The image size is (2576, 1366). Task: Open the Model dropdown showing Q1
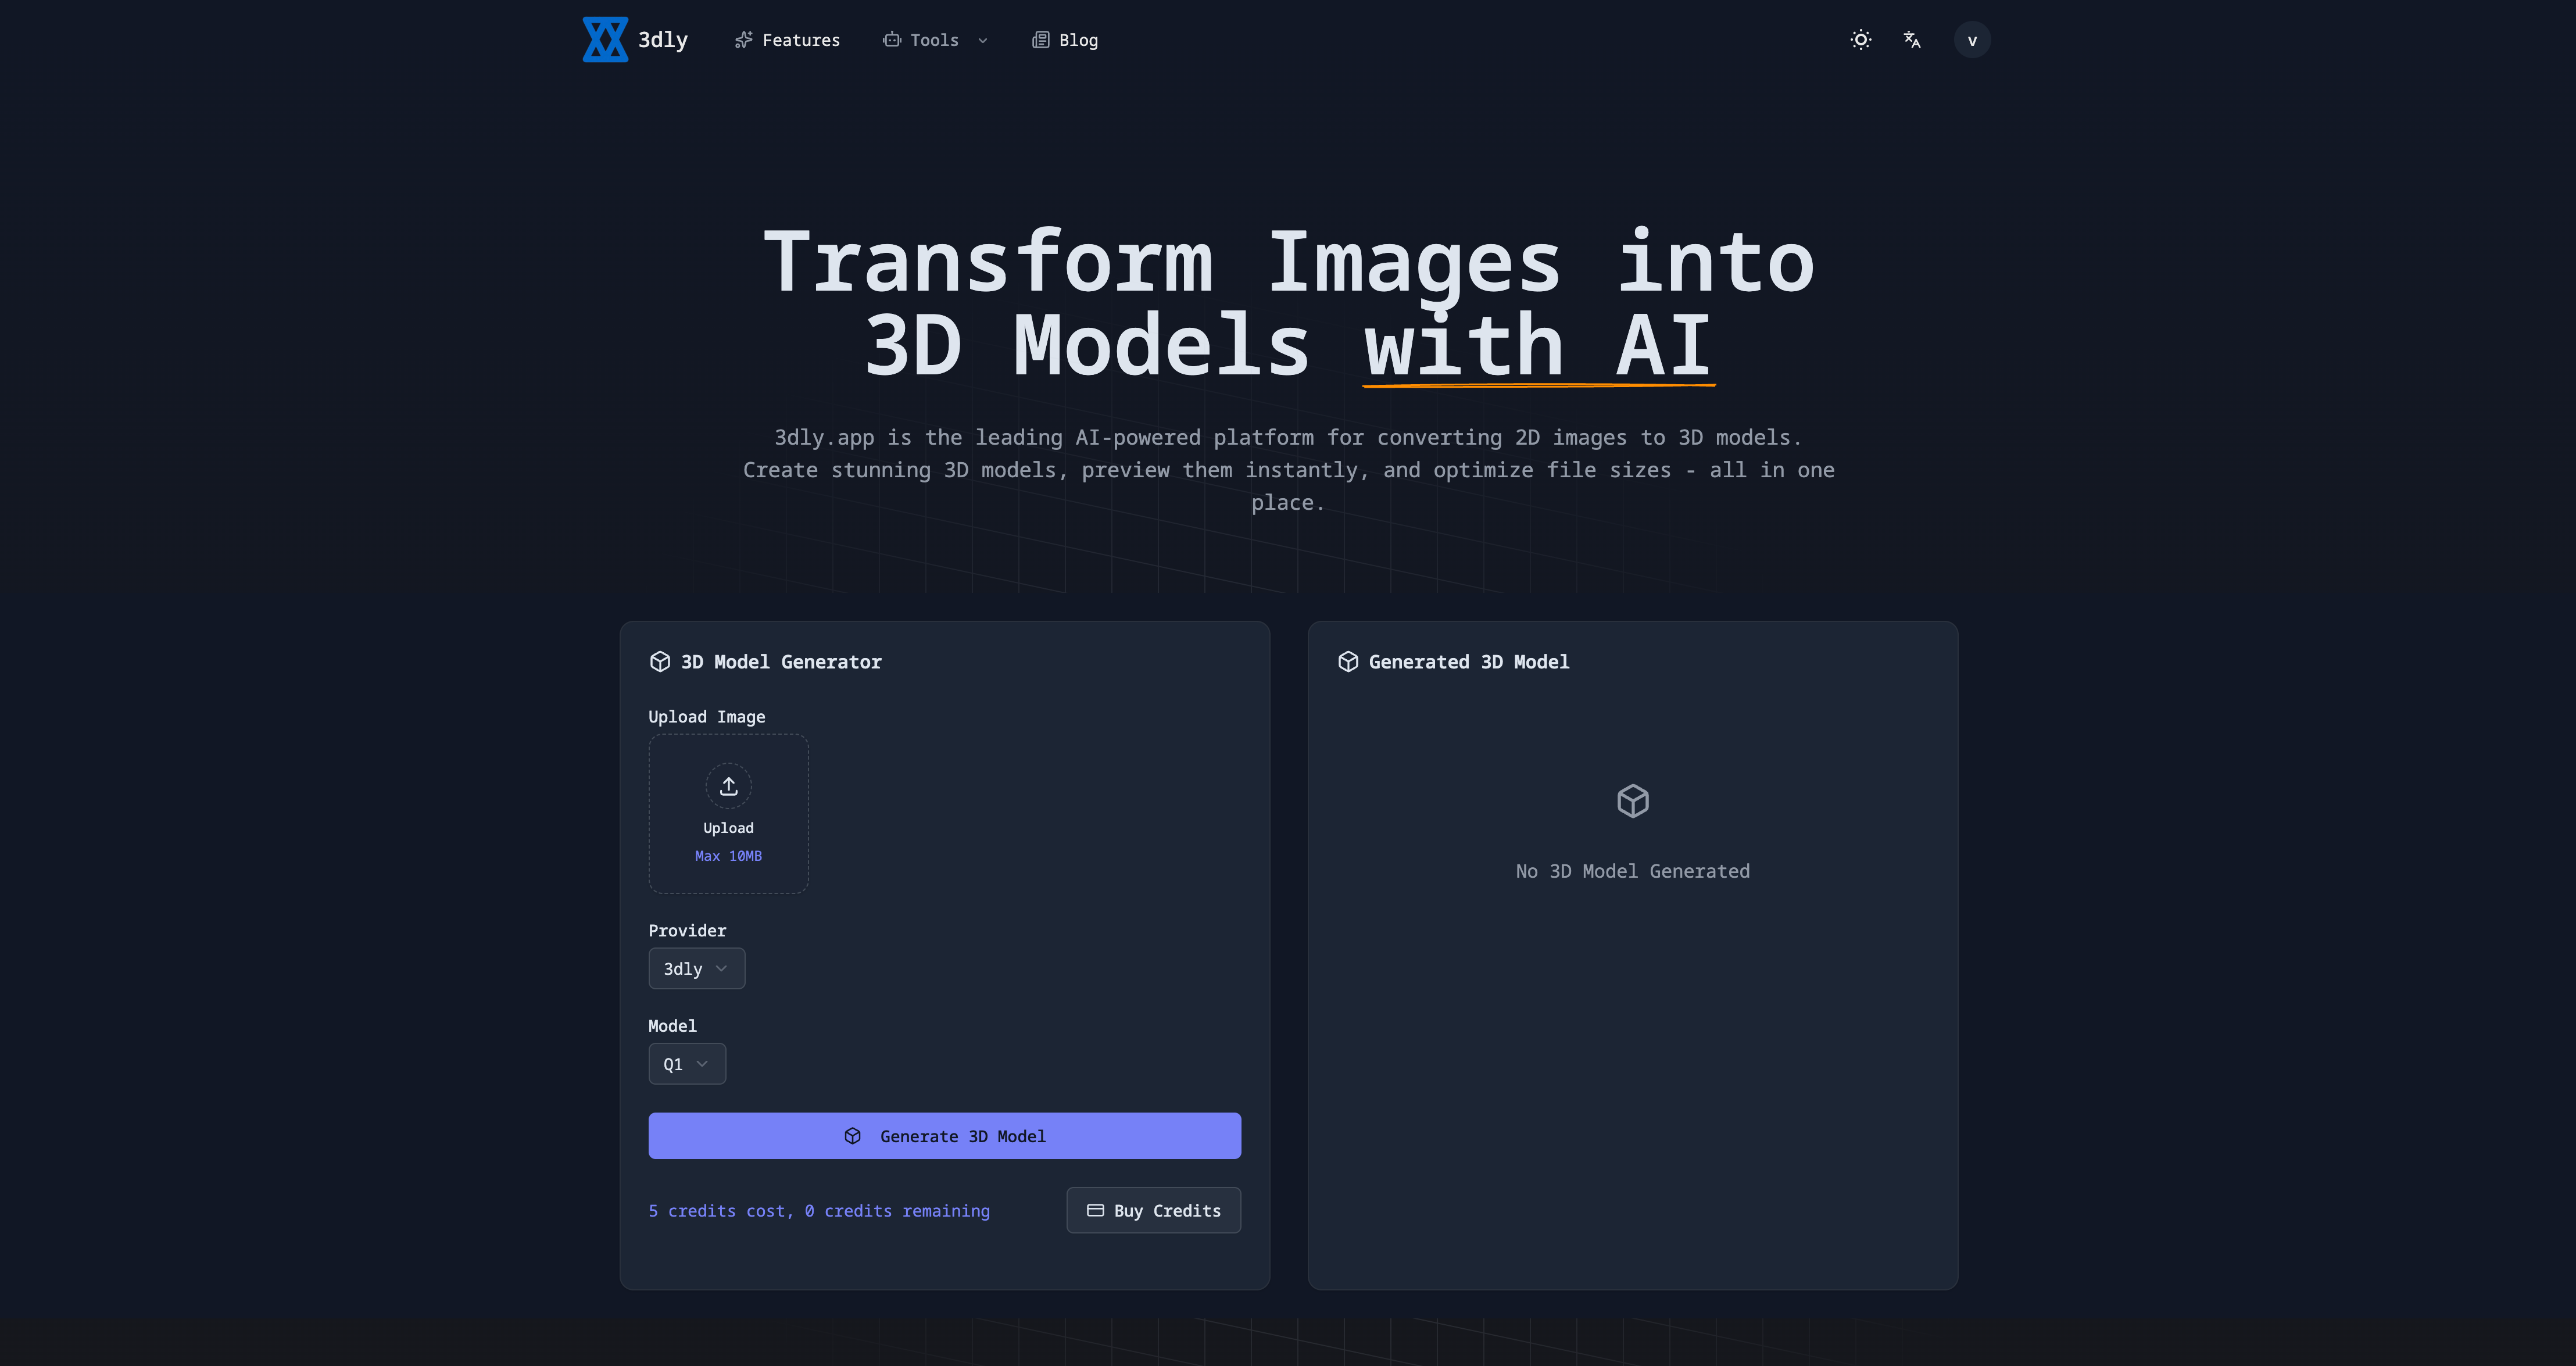pyautogui.click(x=686, y=1063)
